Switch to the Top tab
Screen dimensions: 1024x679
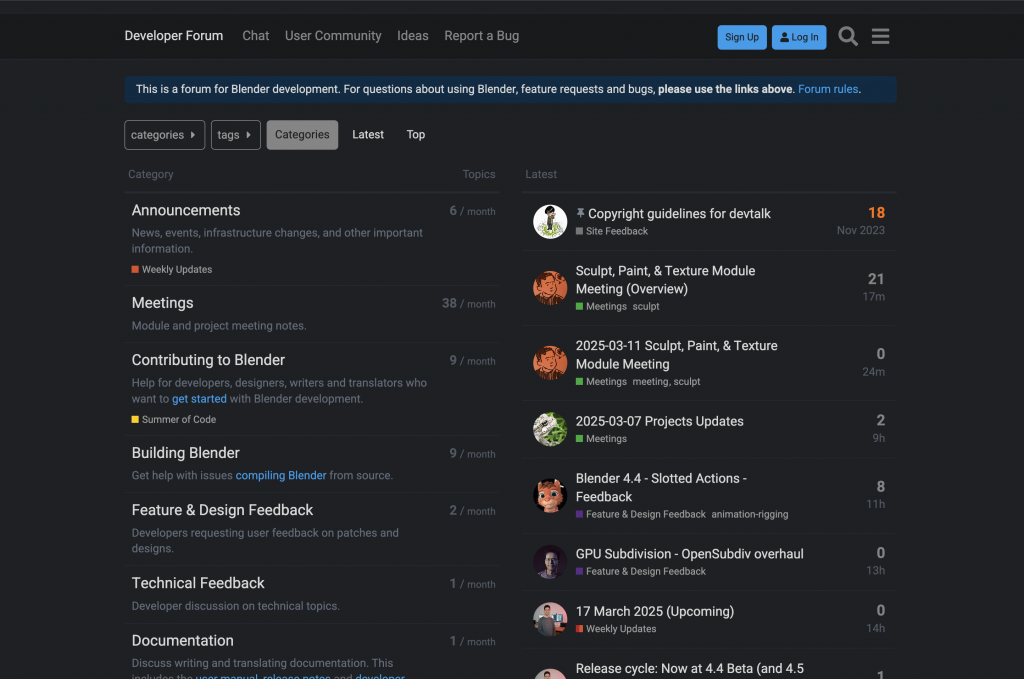tap(416, 134)
